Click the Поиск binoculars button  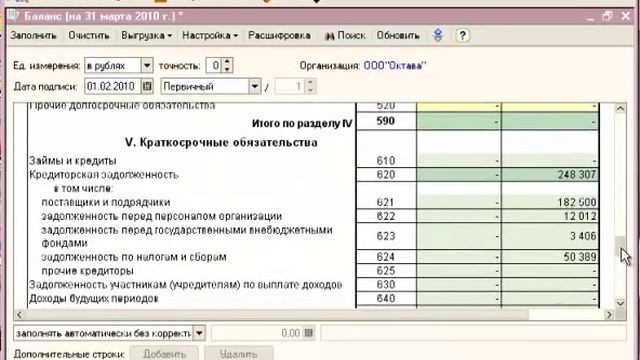click(345, 36)
